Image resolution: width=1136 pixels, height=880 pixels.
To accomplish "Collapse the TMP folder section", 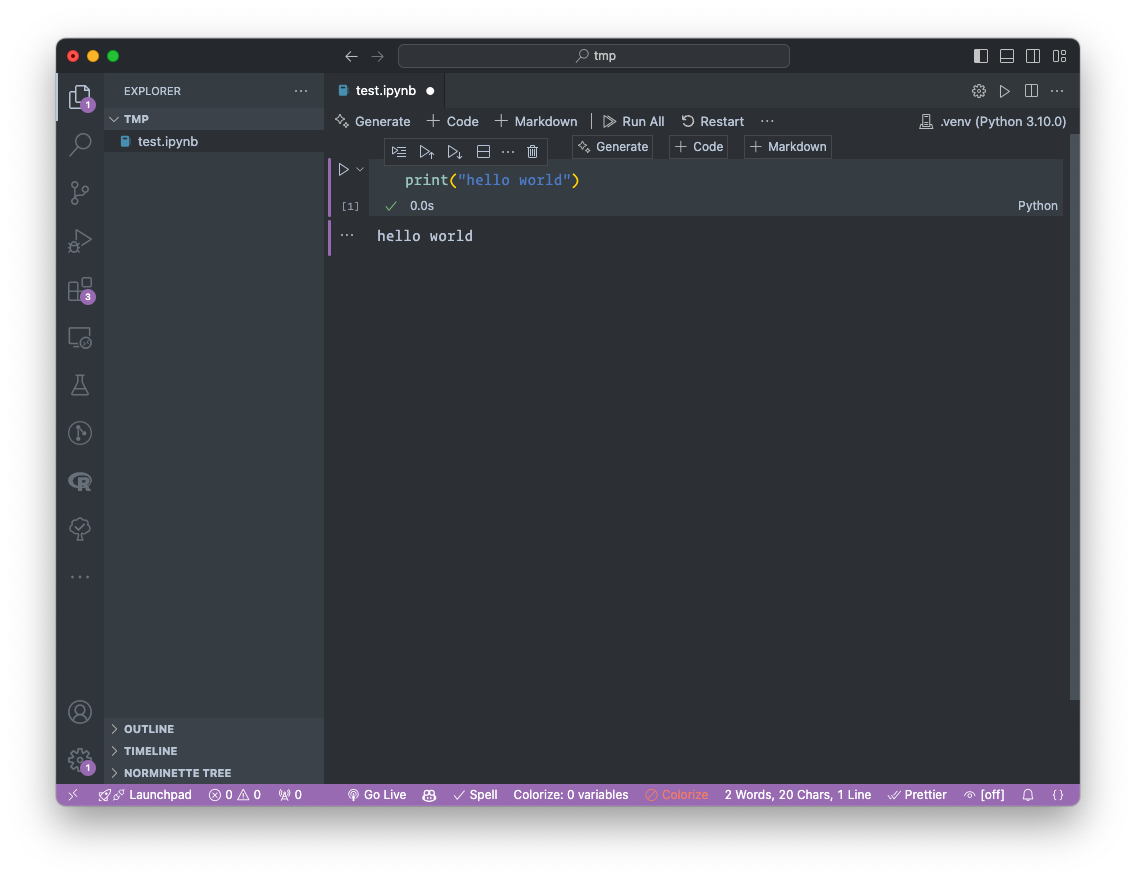I will point(214,119).
